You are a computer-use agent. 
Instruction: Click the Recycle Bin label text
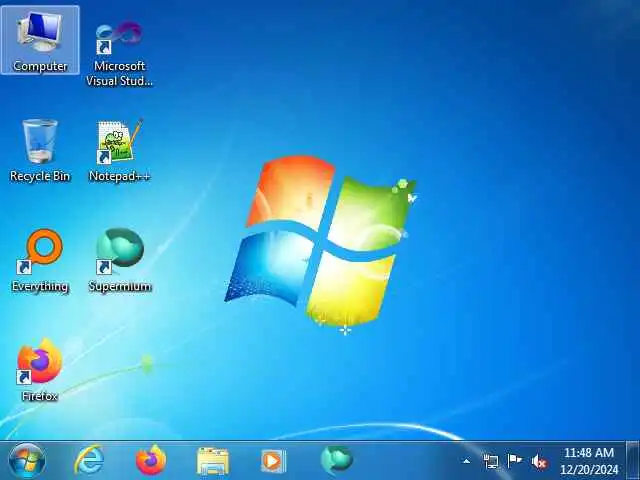40,176
